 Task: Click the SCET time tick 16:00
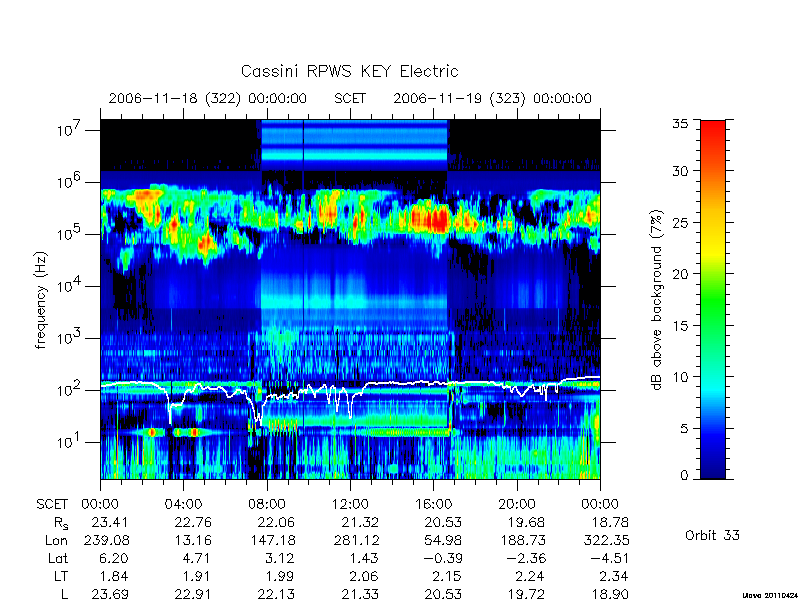pyautogui.click(x=434, y=504)
